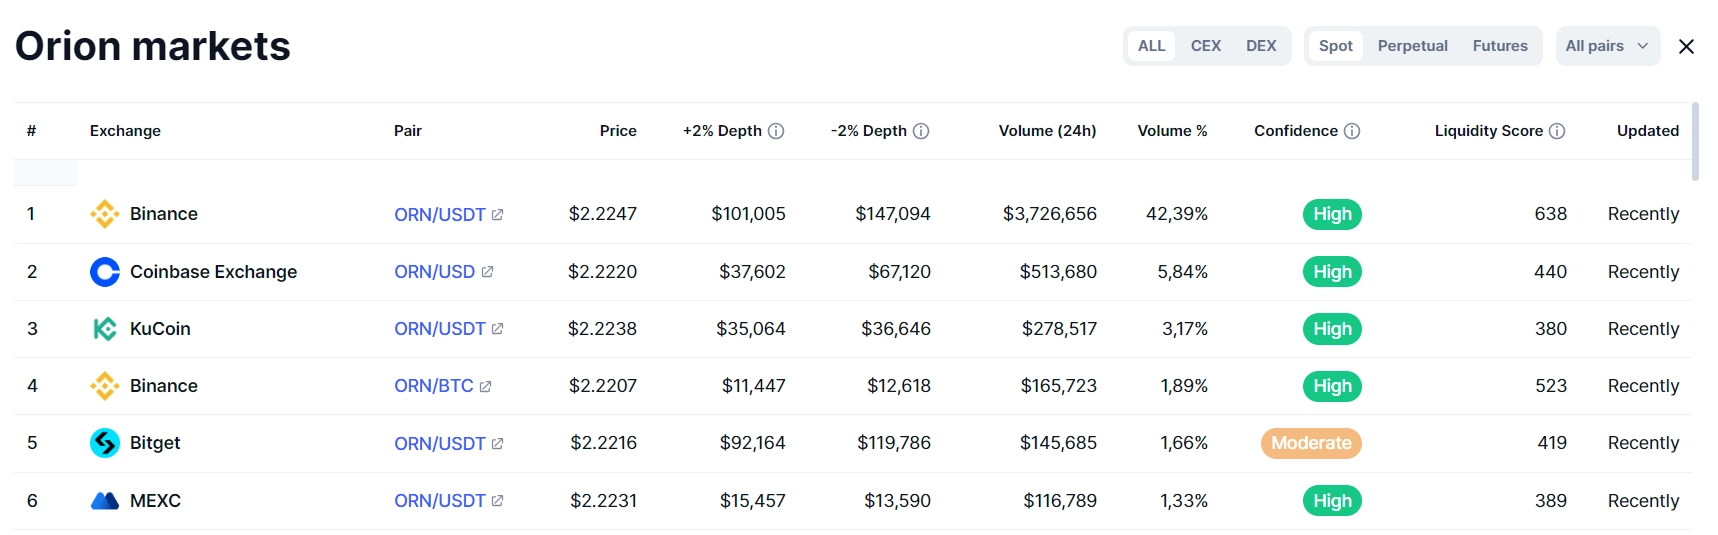Click Coinbase Exchange name
The height and width of the screenshot is (535, 1718).
click(x=213, y=272)
